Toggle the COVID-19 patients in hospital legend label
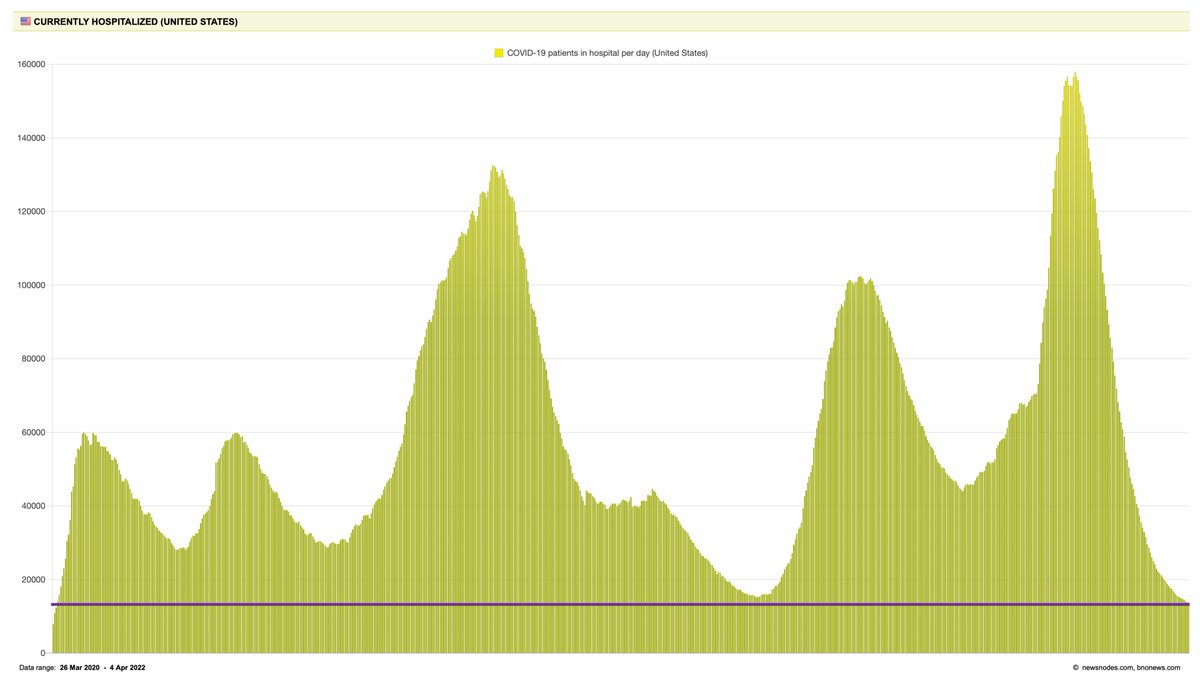The image size is (1200, 678). [607, 53]
